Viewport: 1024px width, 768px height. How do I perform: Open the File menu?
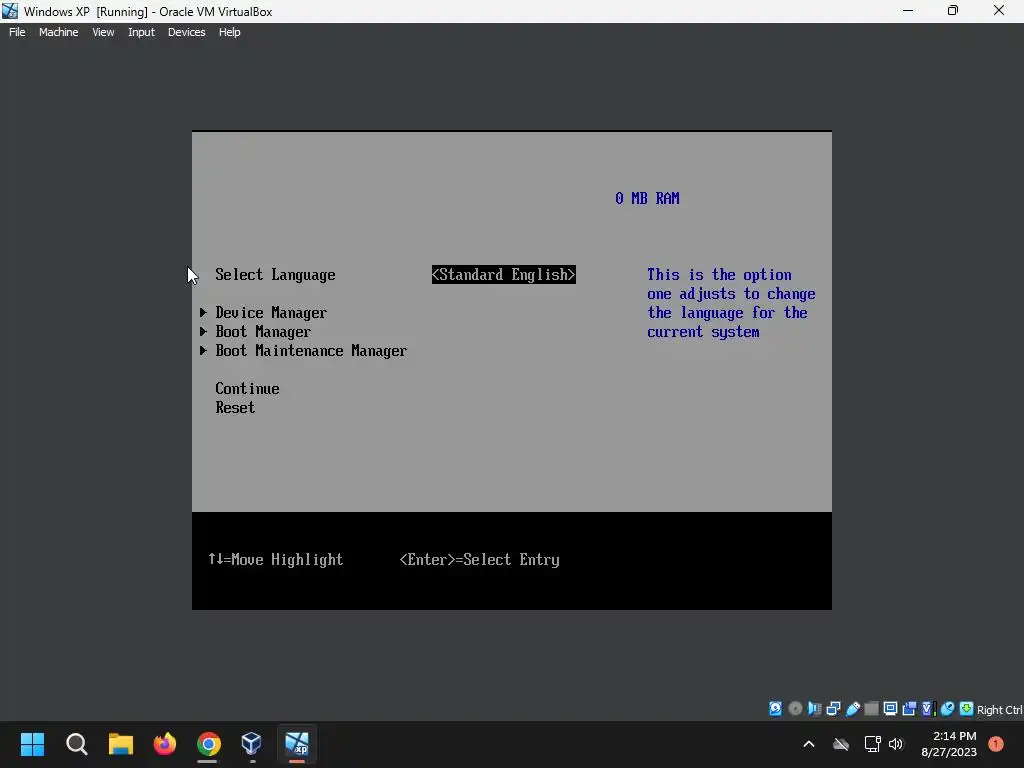click(x=17, y=32)
